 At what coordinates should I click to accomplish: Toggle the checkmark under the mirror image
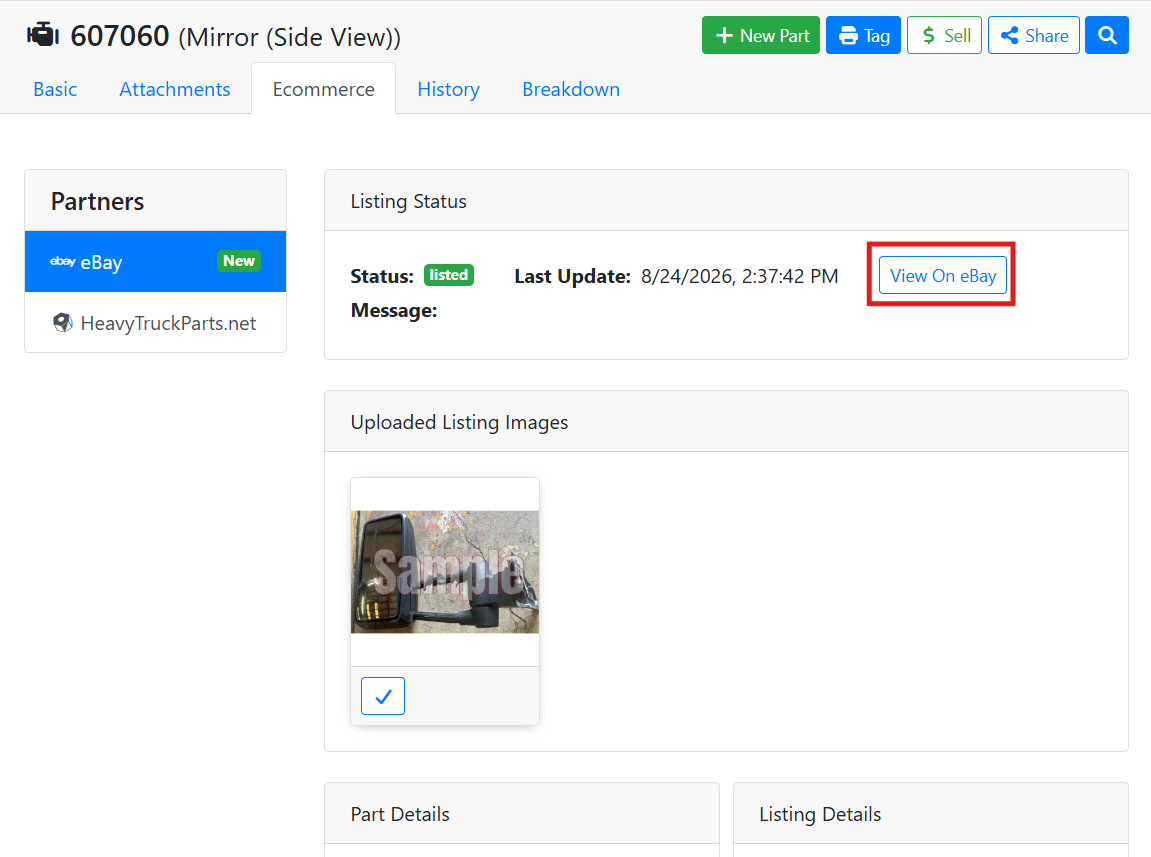(382, 696)
